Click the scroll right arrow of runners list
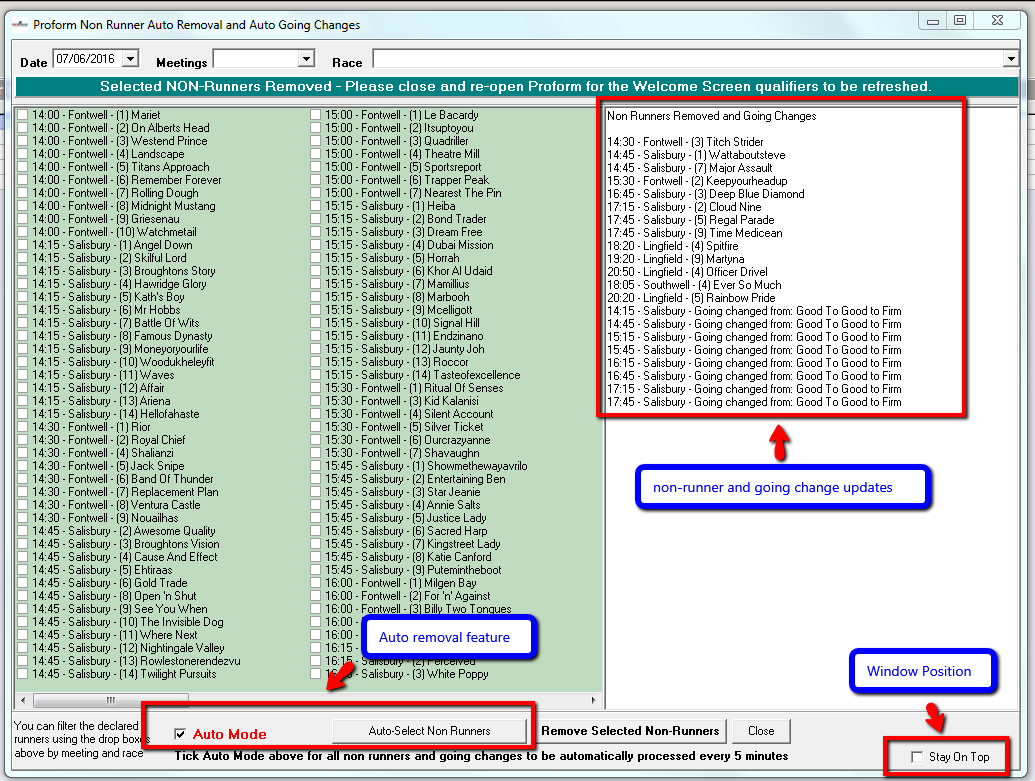Image resolution: width=1035 pixels, height=781 pixels. pyautogui.click(x=593, y=700)
